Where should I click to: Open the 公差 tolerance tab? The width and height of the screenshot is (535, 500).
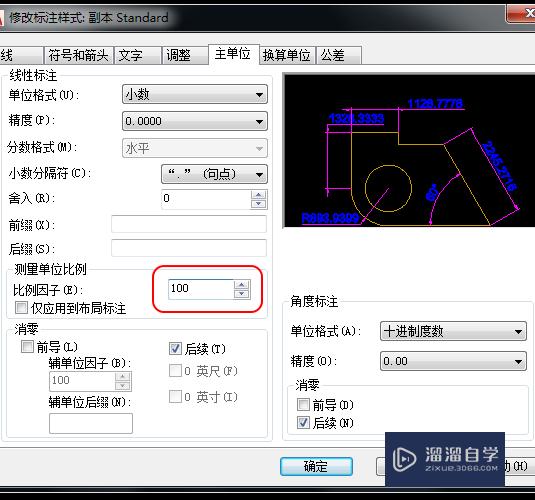[x=339, y=55]
